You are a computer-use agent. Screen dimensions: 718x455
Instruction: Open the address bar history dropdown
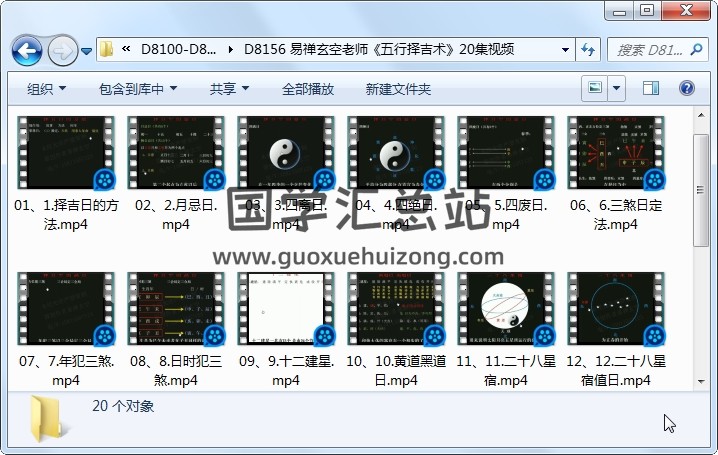tap(566, 49)
